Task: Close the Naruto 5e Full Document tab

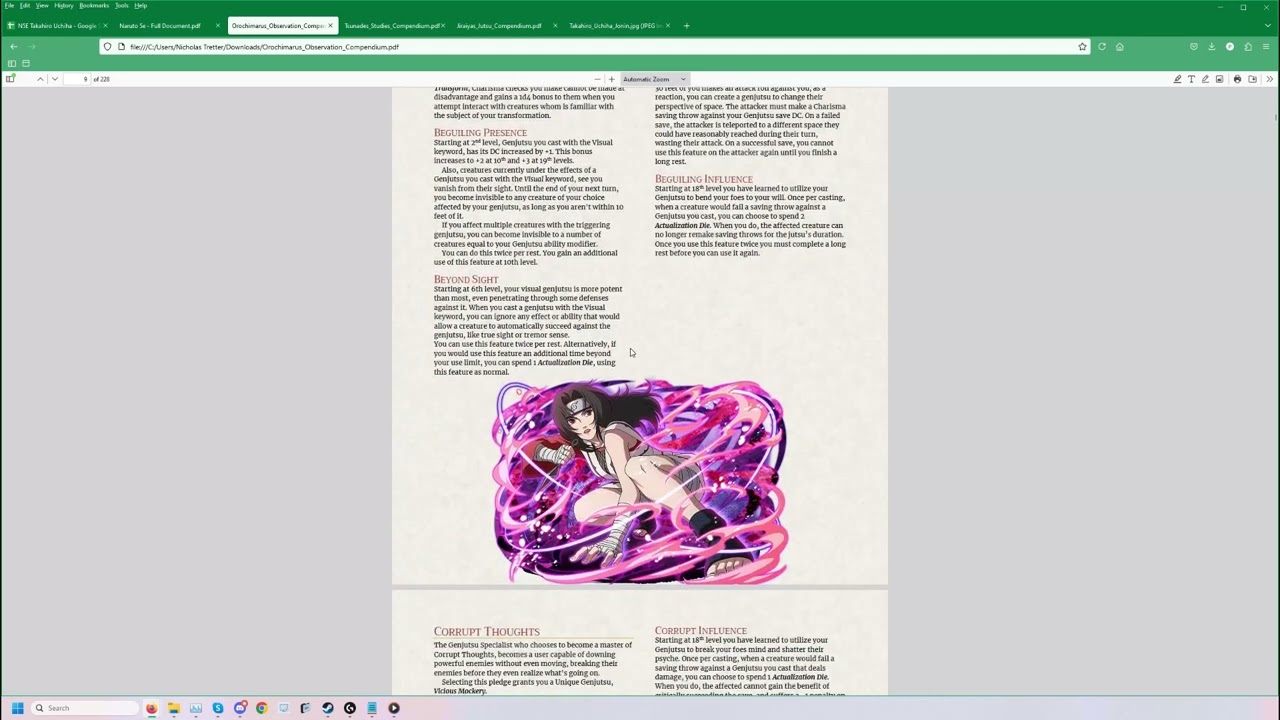Action: pos(217,25)
